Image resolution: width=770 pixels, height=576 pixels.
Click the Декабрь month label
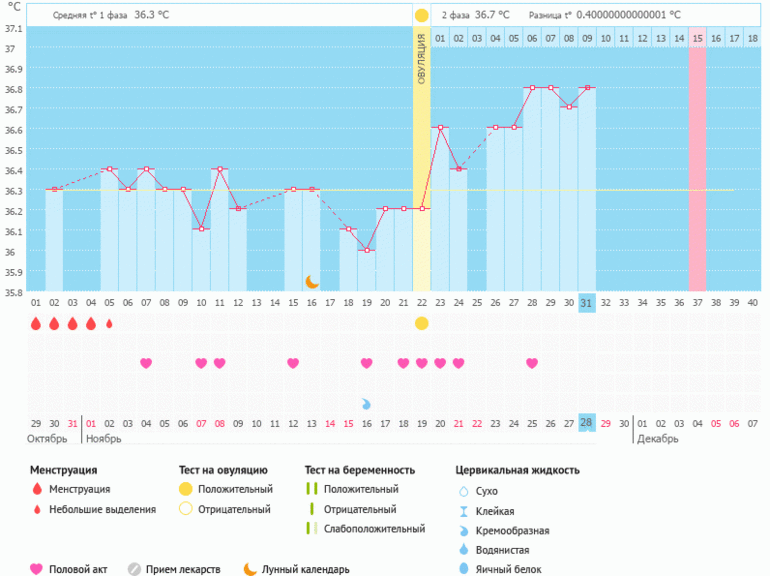(x=657, y=438)
